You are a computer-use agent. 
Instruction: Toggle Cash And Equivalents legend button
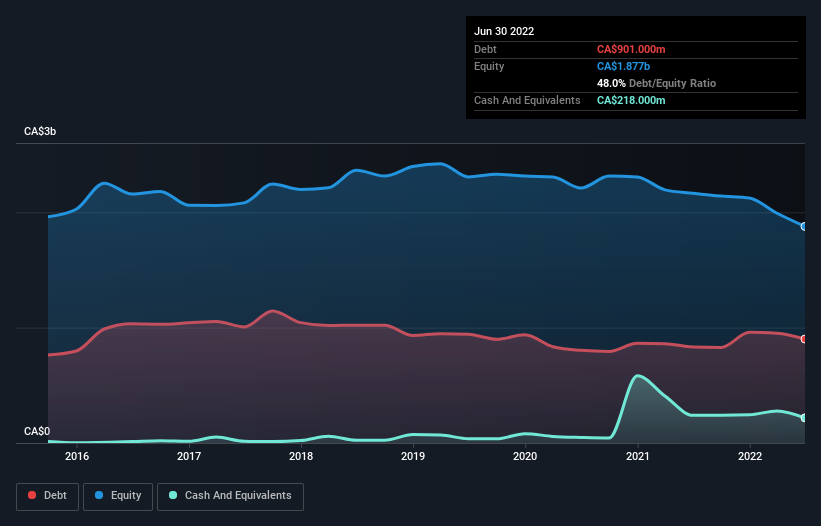[x=230, y=496]
